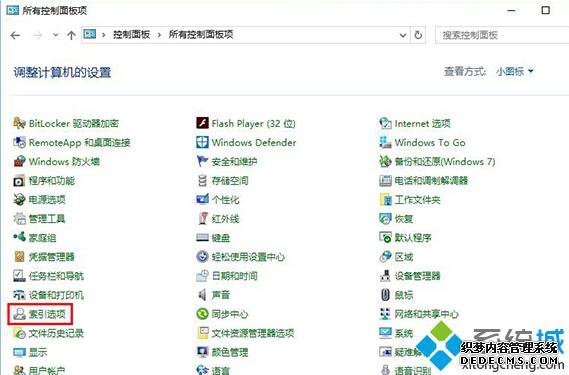Open the RemoteApp 和桌面连接 icon
This screenshot has width=569, height=375.
point(19,142)
